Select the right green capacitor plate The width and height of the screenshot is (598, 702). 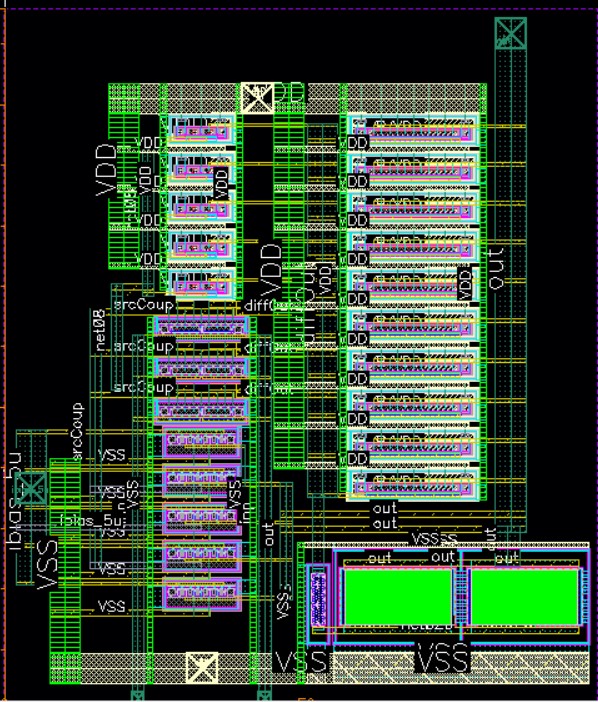point(524,597)
